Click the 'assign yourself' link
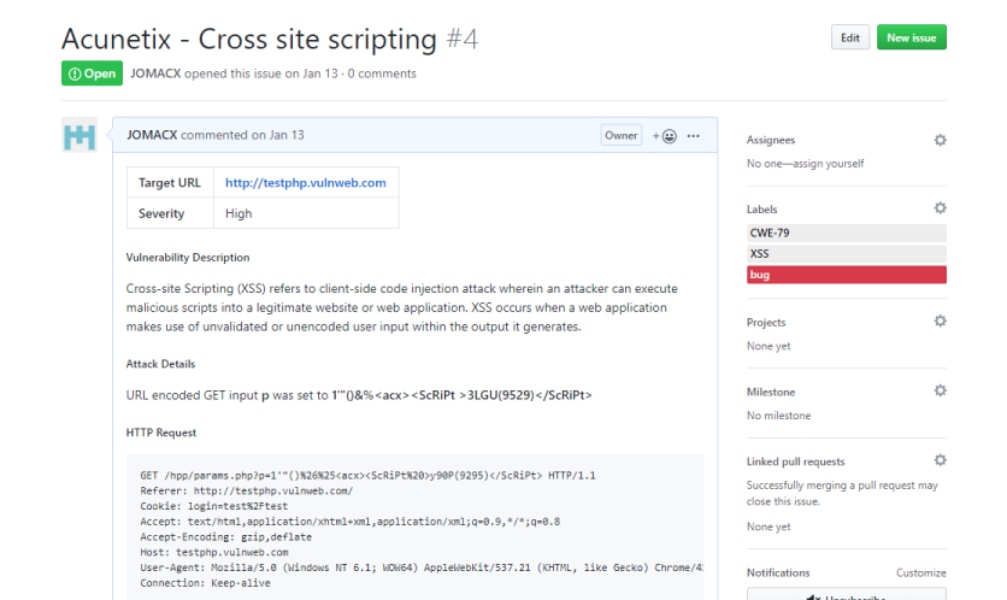 click(828, 164)
